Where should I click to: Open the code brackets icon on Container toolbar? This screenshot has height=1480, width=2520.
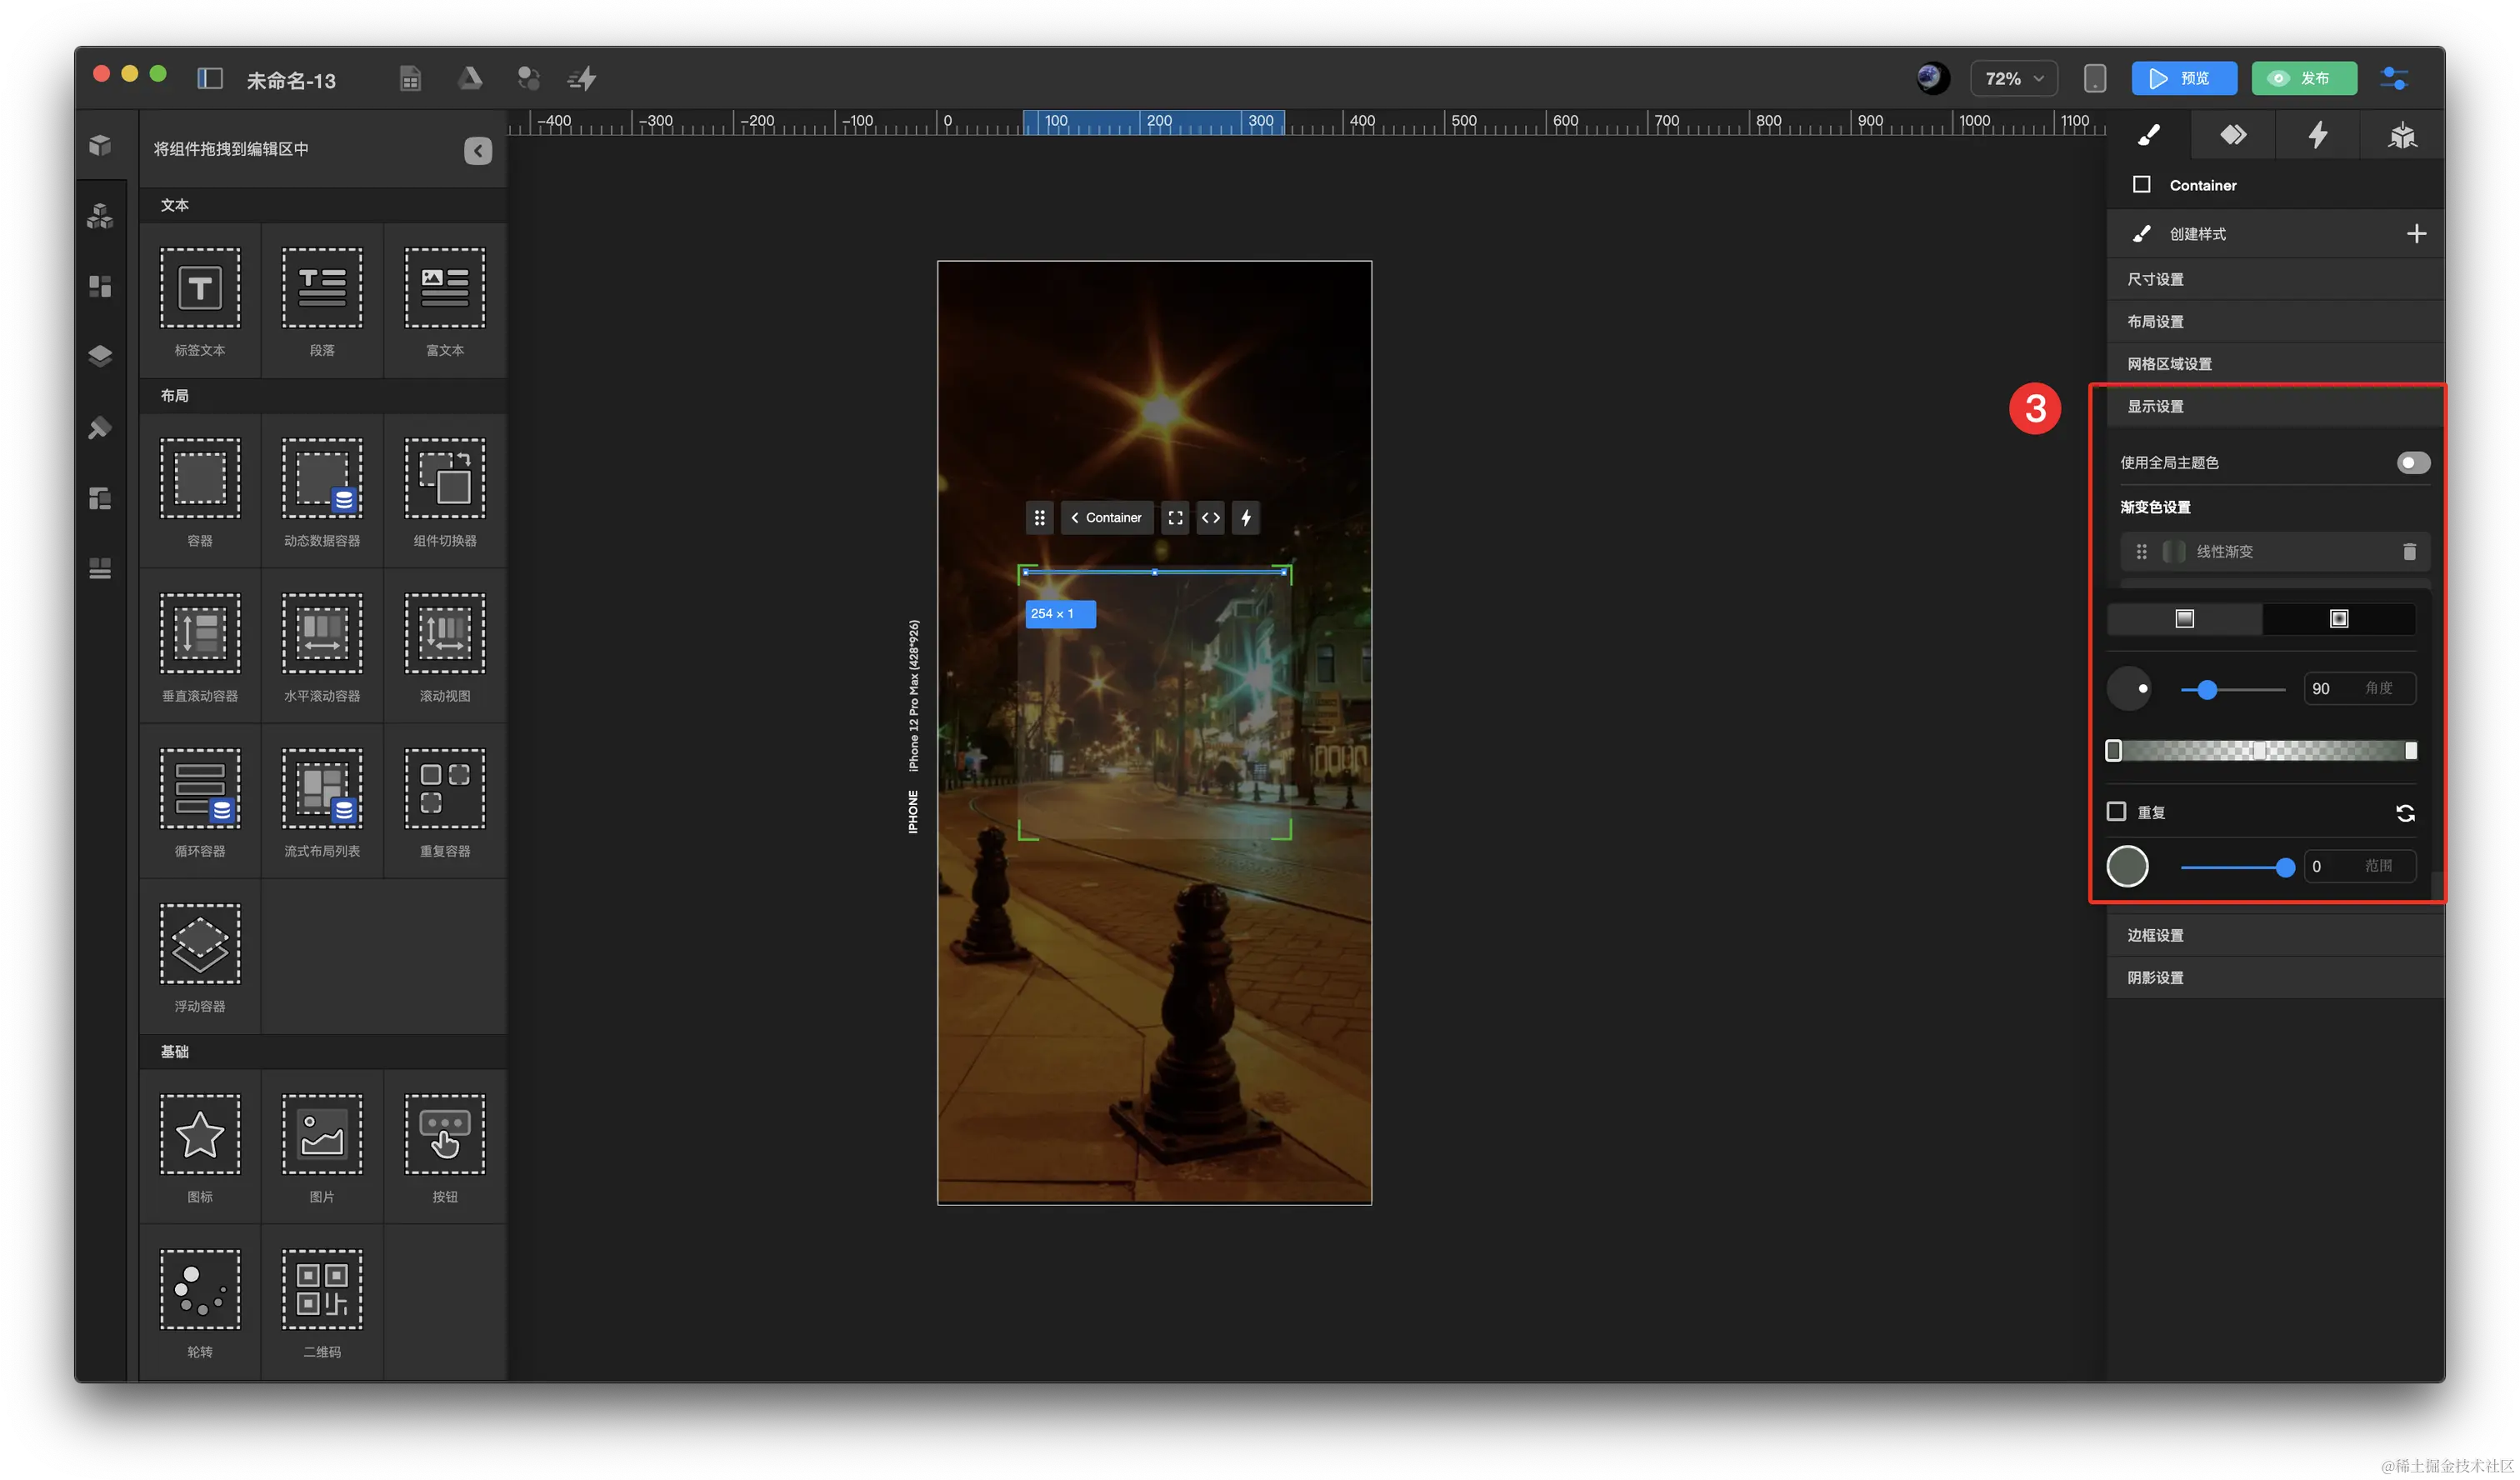click(1210, 518)
